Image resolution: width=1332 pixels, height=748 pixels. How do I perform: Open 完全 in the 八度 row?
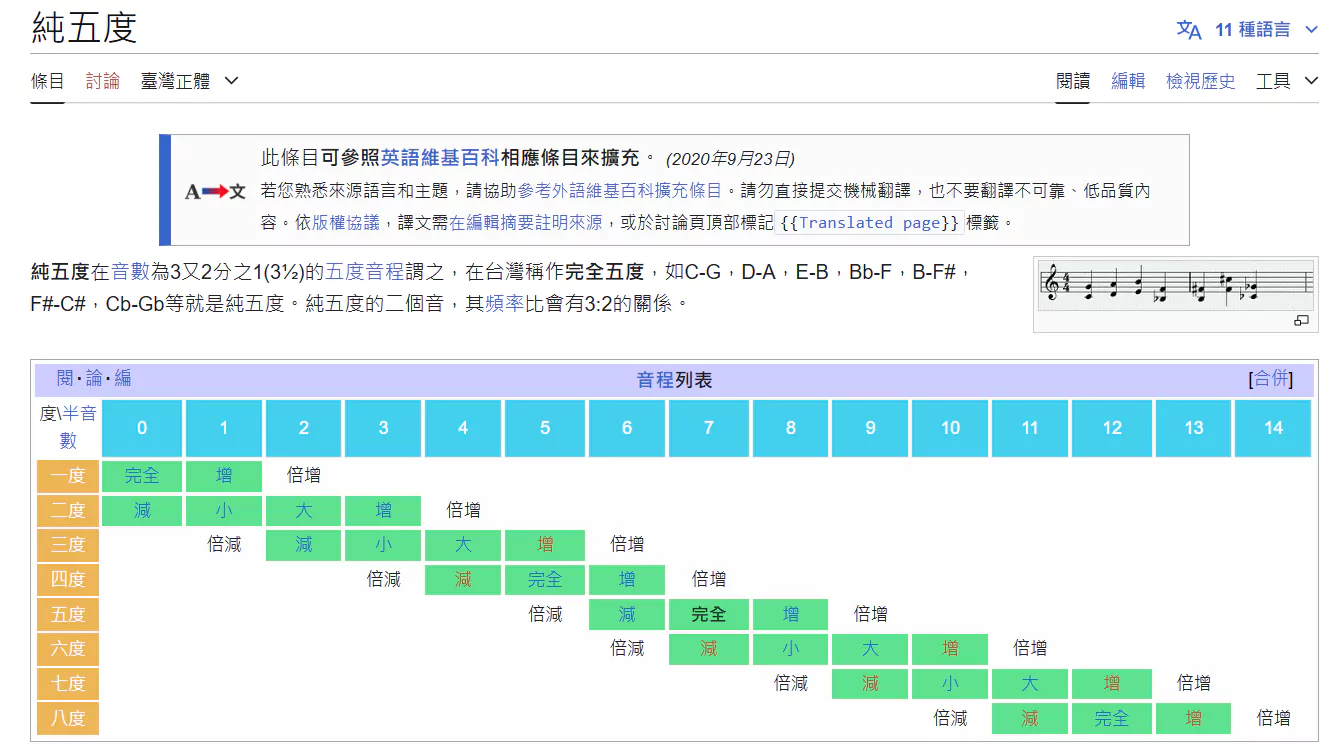pyautogui.click(x=1112, y=718)
